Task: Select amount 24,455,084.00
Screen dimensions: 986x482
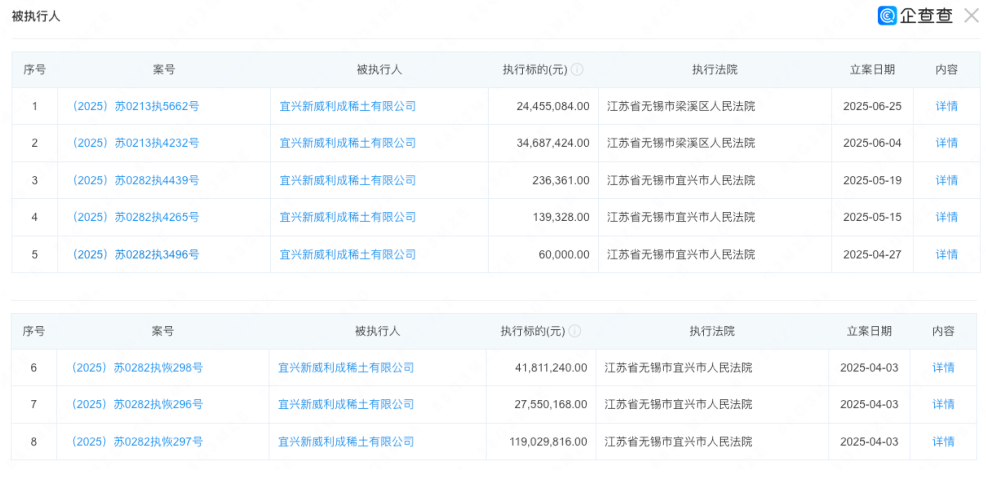Action: 553,106
